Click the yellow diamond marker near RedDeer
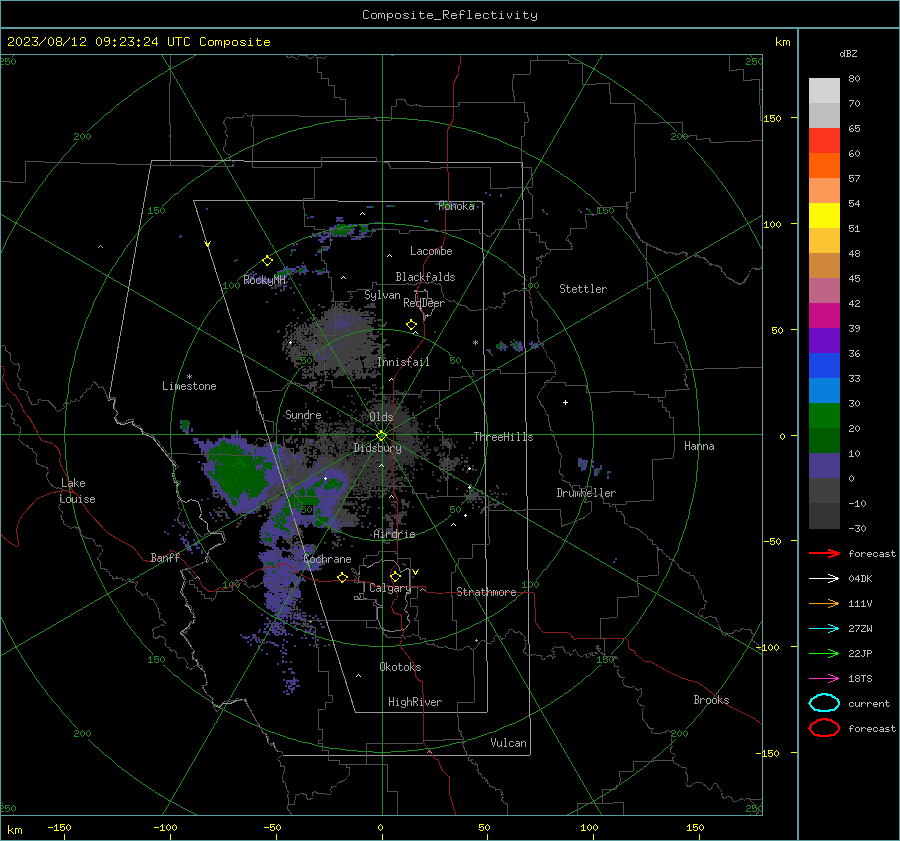900x841 pixels. click(411, 325)
